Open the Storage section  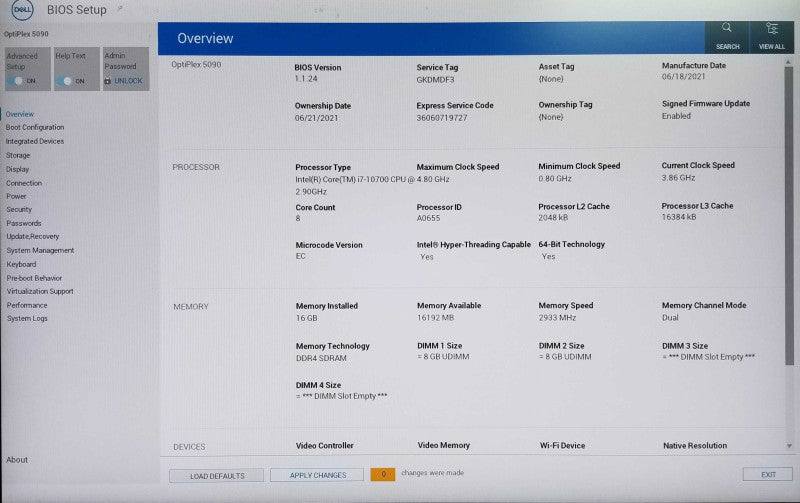click(x=18, y=155)
